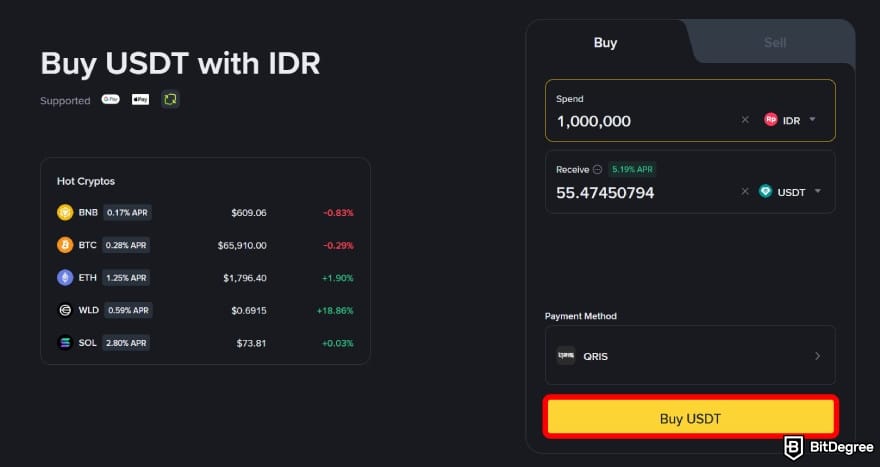Click the USDT token icon
880x467 pixels.
pyautogui.click(x=766, y=191)
